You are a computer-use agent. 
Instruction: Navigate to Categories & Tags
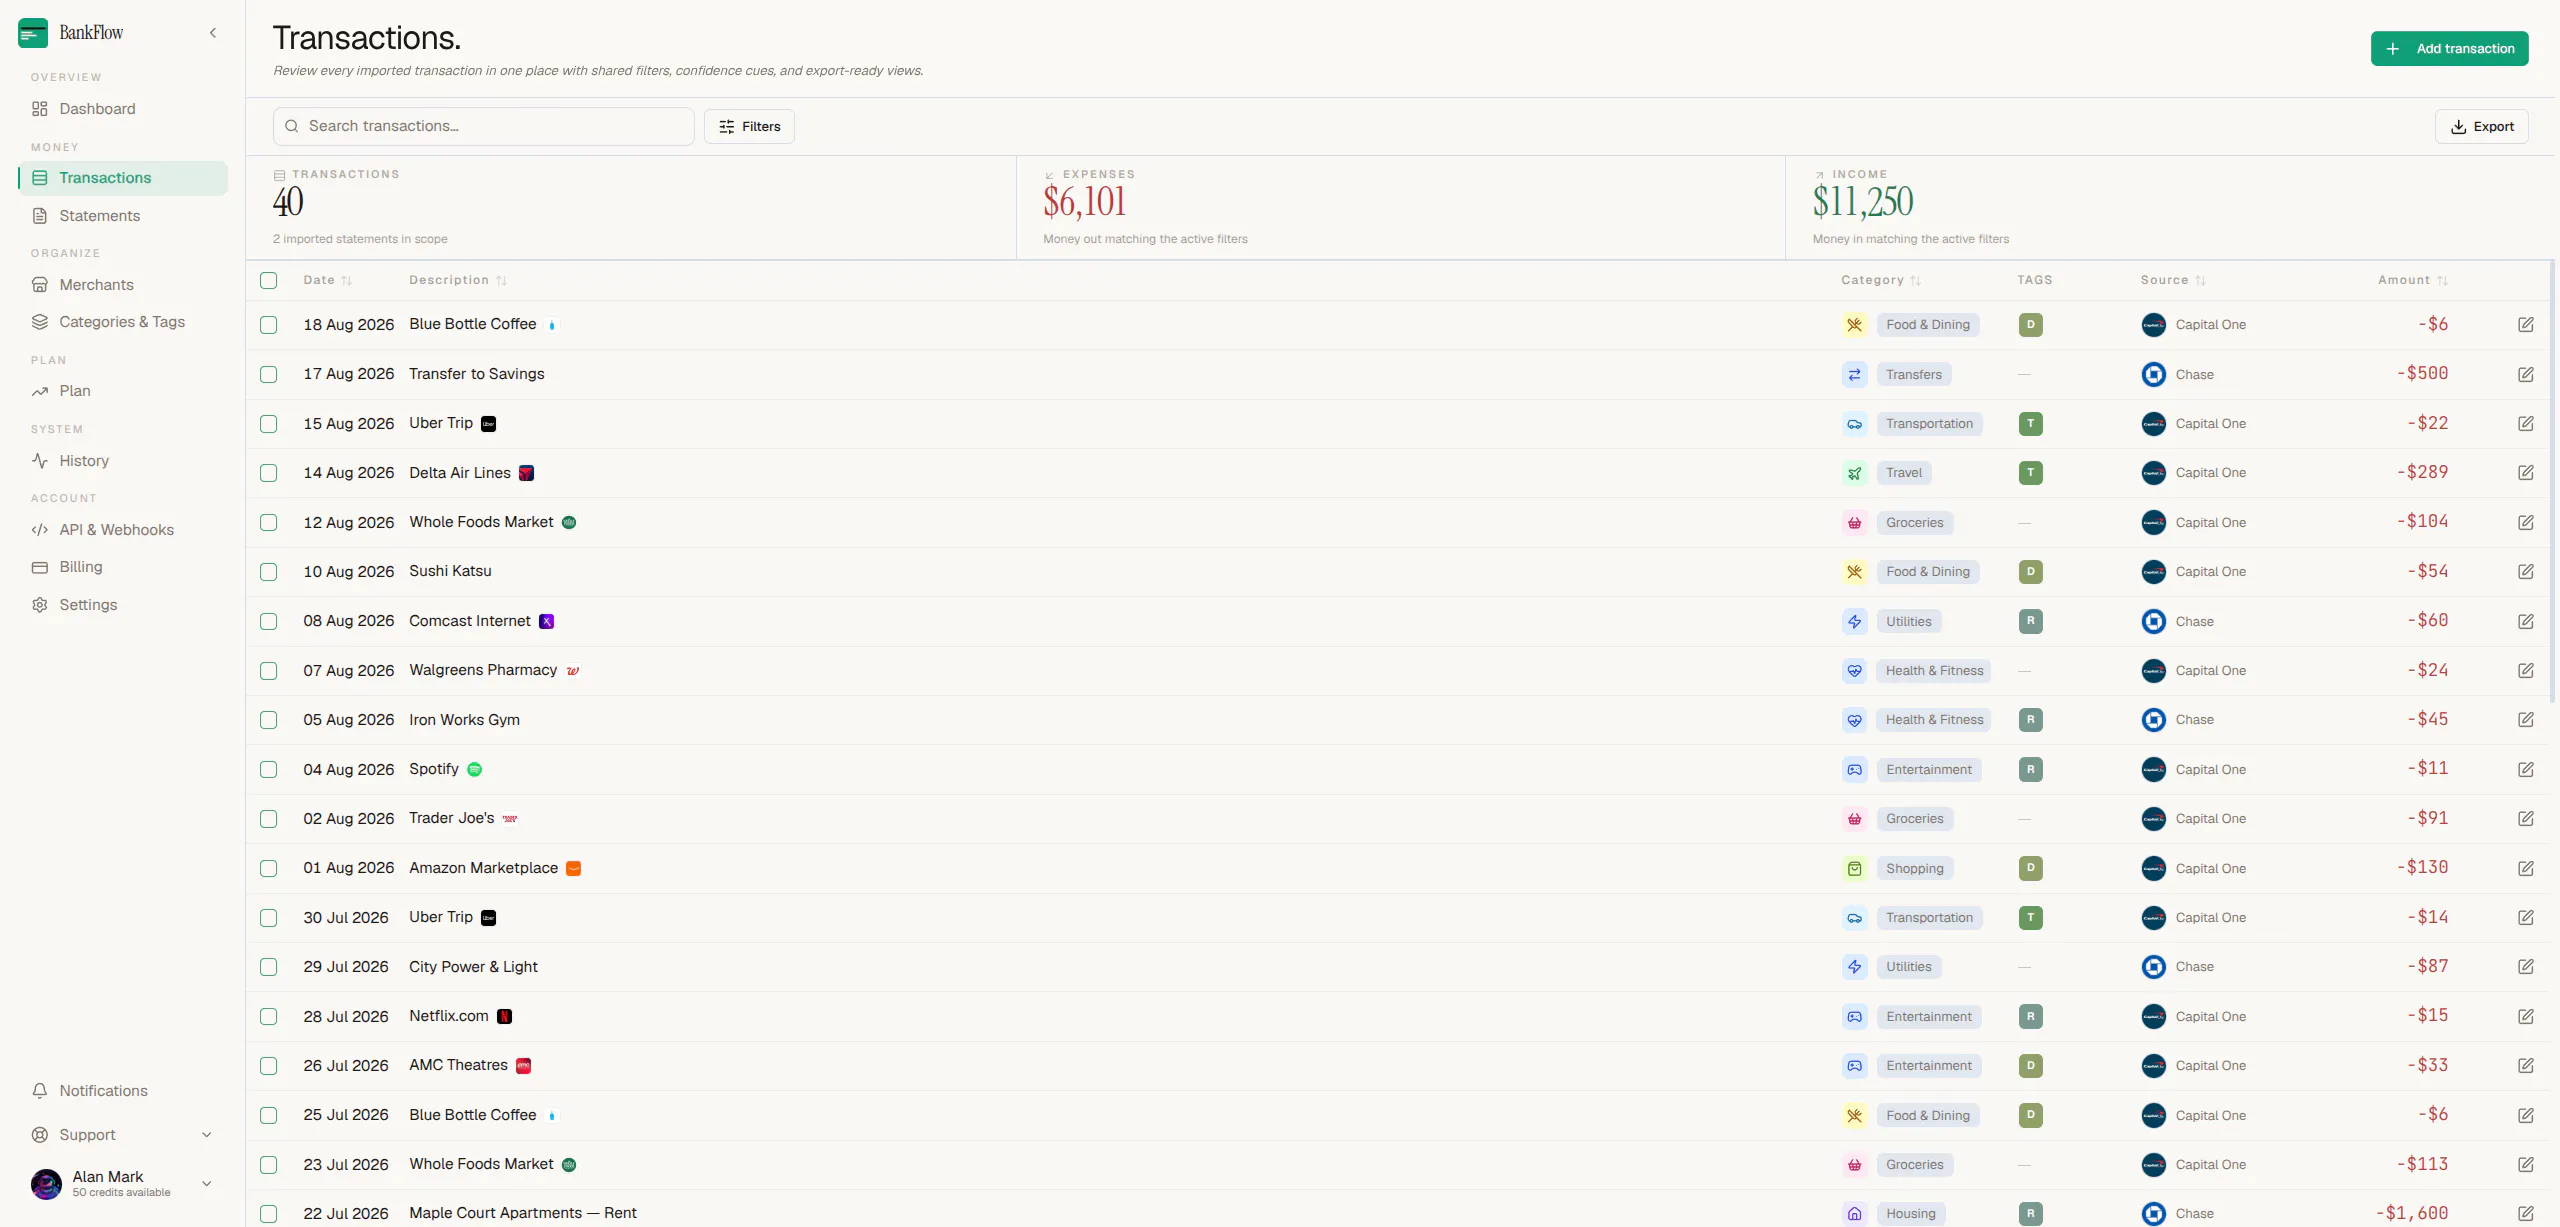(x=123, y=322)
